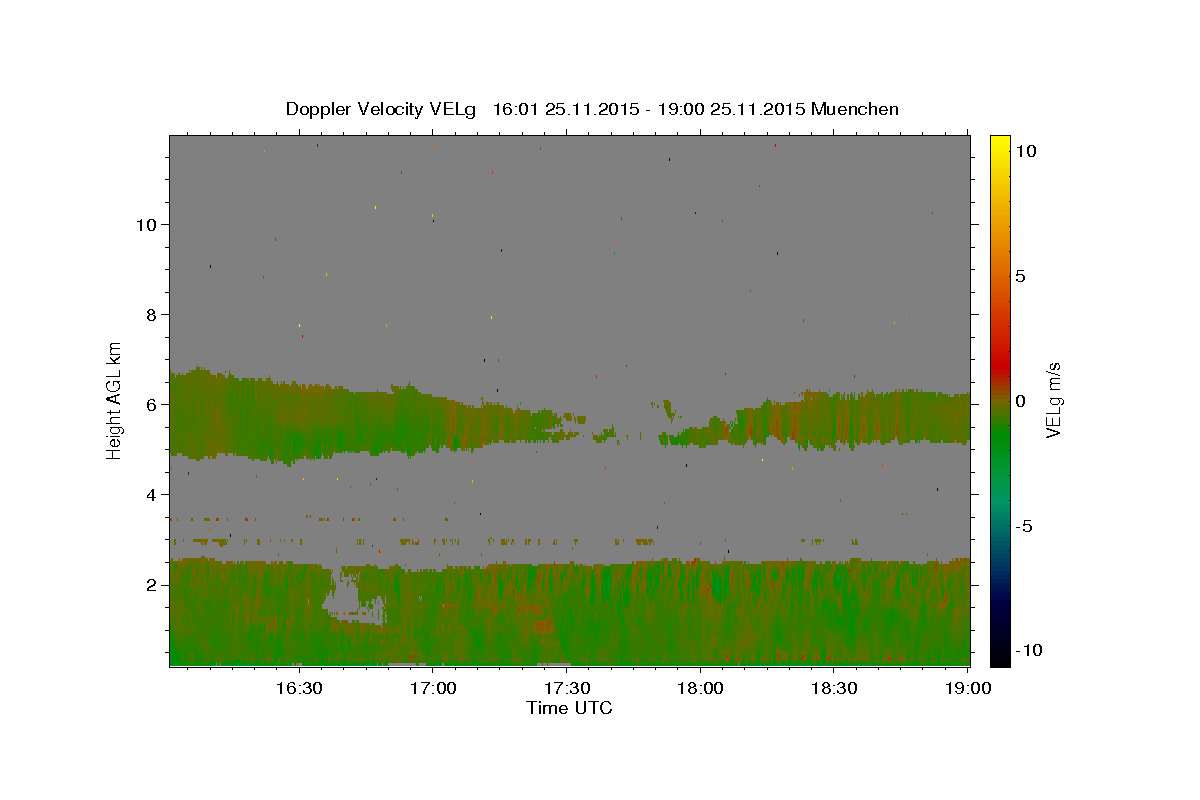Click the y-axis tick label 2
Screen dimensions: 1200x800
pyautogui.click(x=151, y=585)
